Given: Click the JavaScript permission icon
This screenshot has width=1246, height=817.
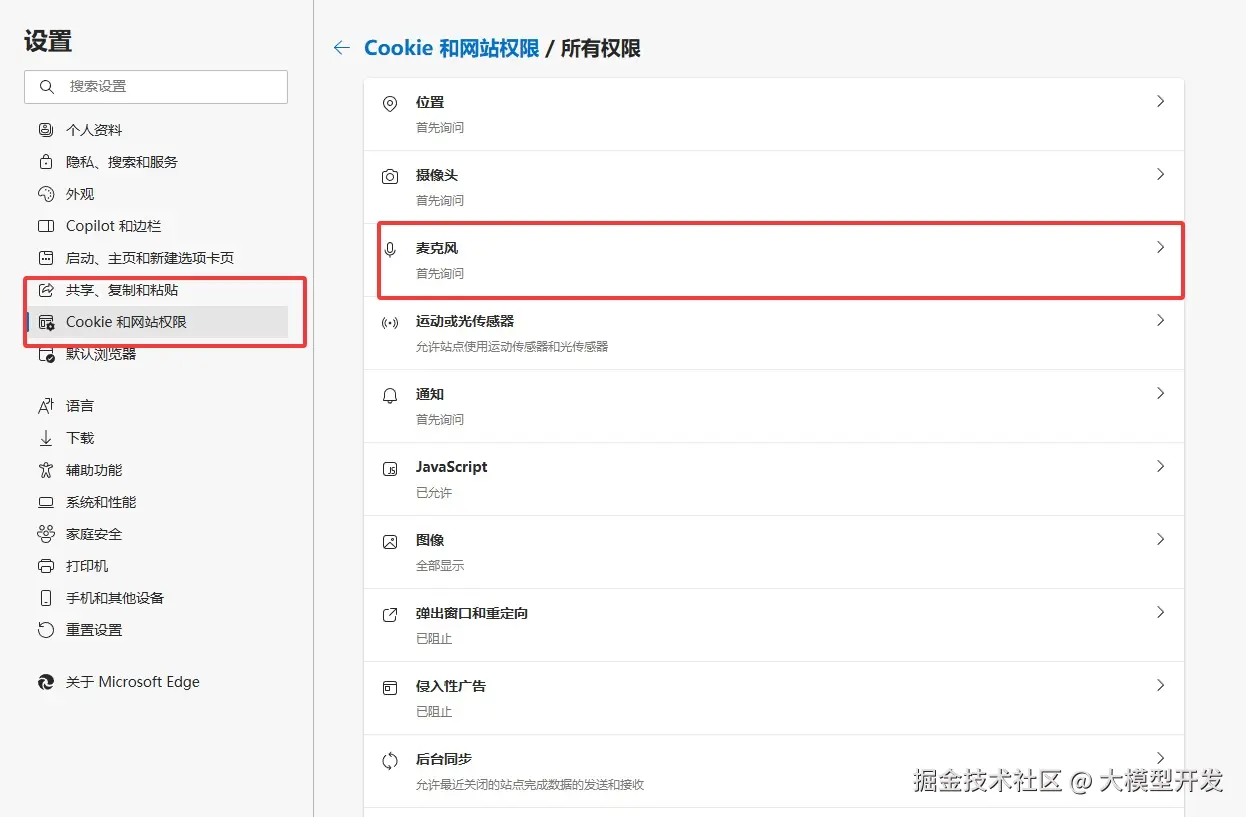Looking at the screenshot, I should [x=390, y=468].
